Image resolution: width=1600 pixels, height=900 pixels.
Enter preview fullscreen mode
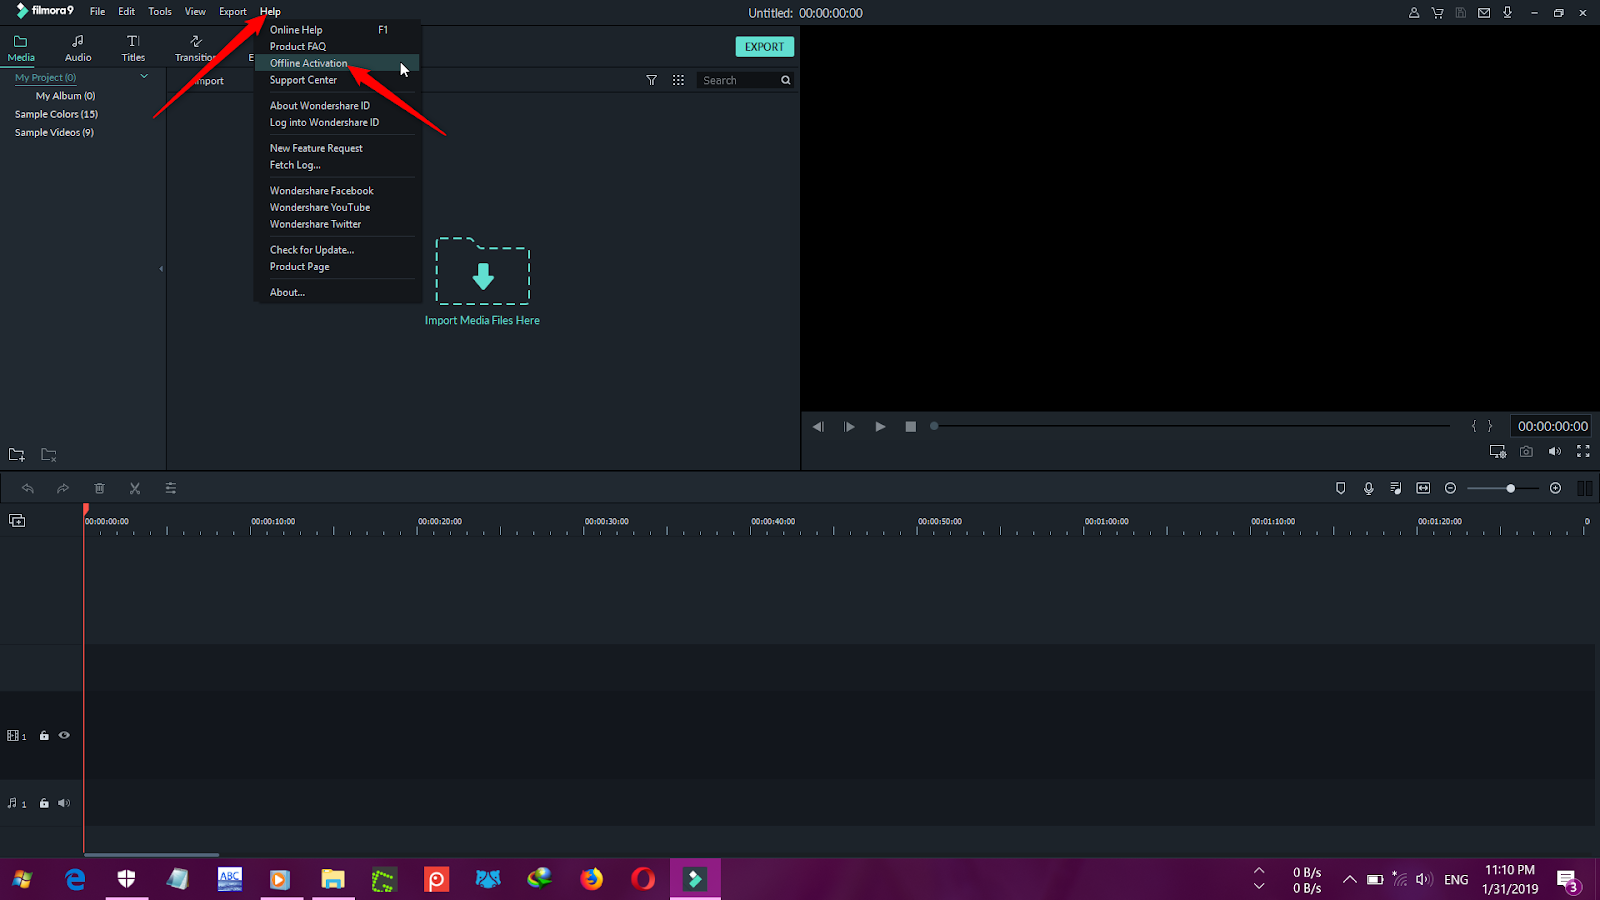[1583, 452]
